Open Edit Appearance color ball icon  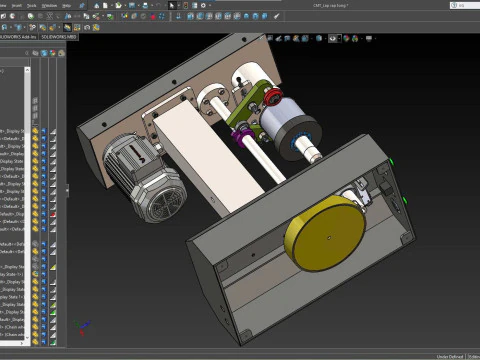coord(346,38)
